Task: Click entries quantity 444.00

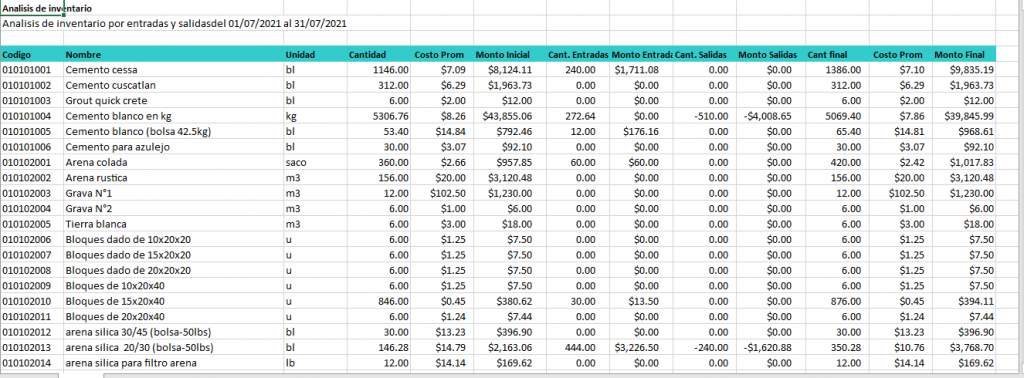Action: 578,347
